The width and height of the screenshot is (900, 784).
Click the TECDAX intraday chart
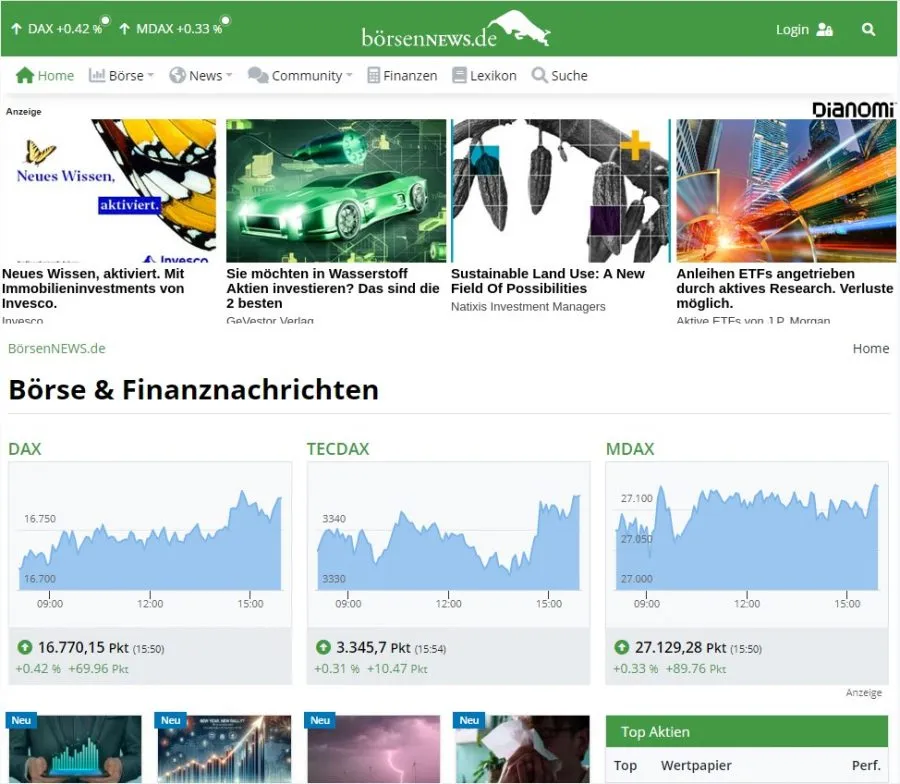pos(448,544)
